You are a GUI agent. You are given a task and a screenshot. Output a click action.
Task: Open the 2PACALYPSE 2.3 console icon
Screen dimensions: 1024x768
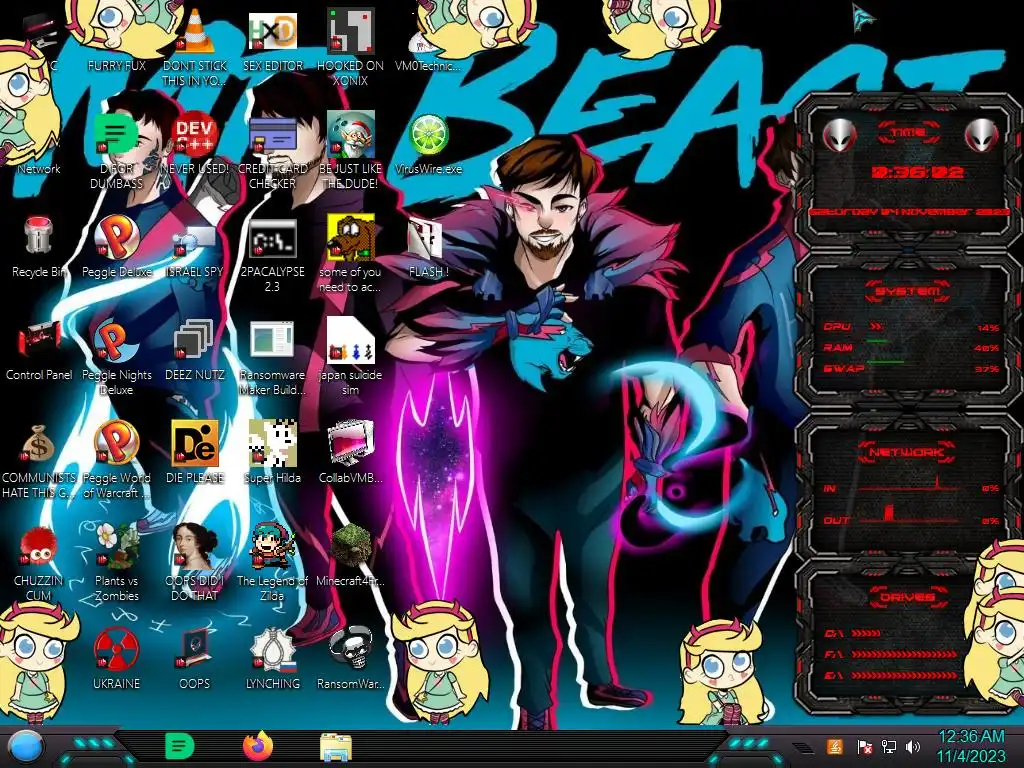tap(273, 238)
